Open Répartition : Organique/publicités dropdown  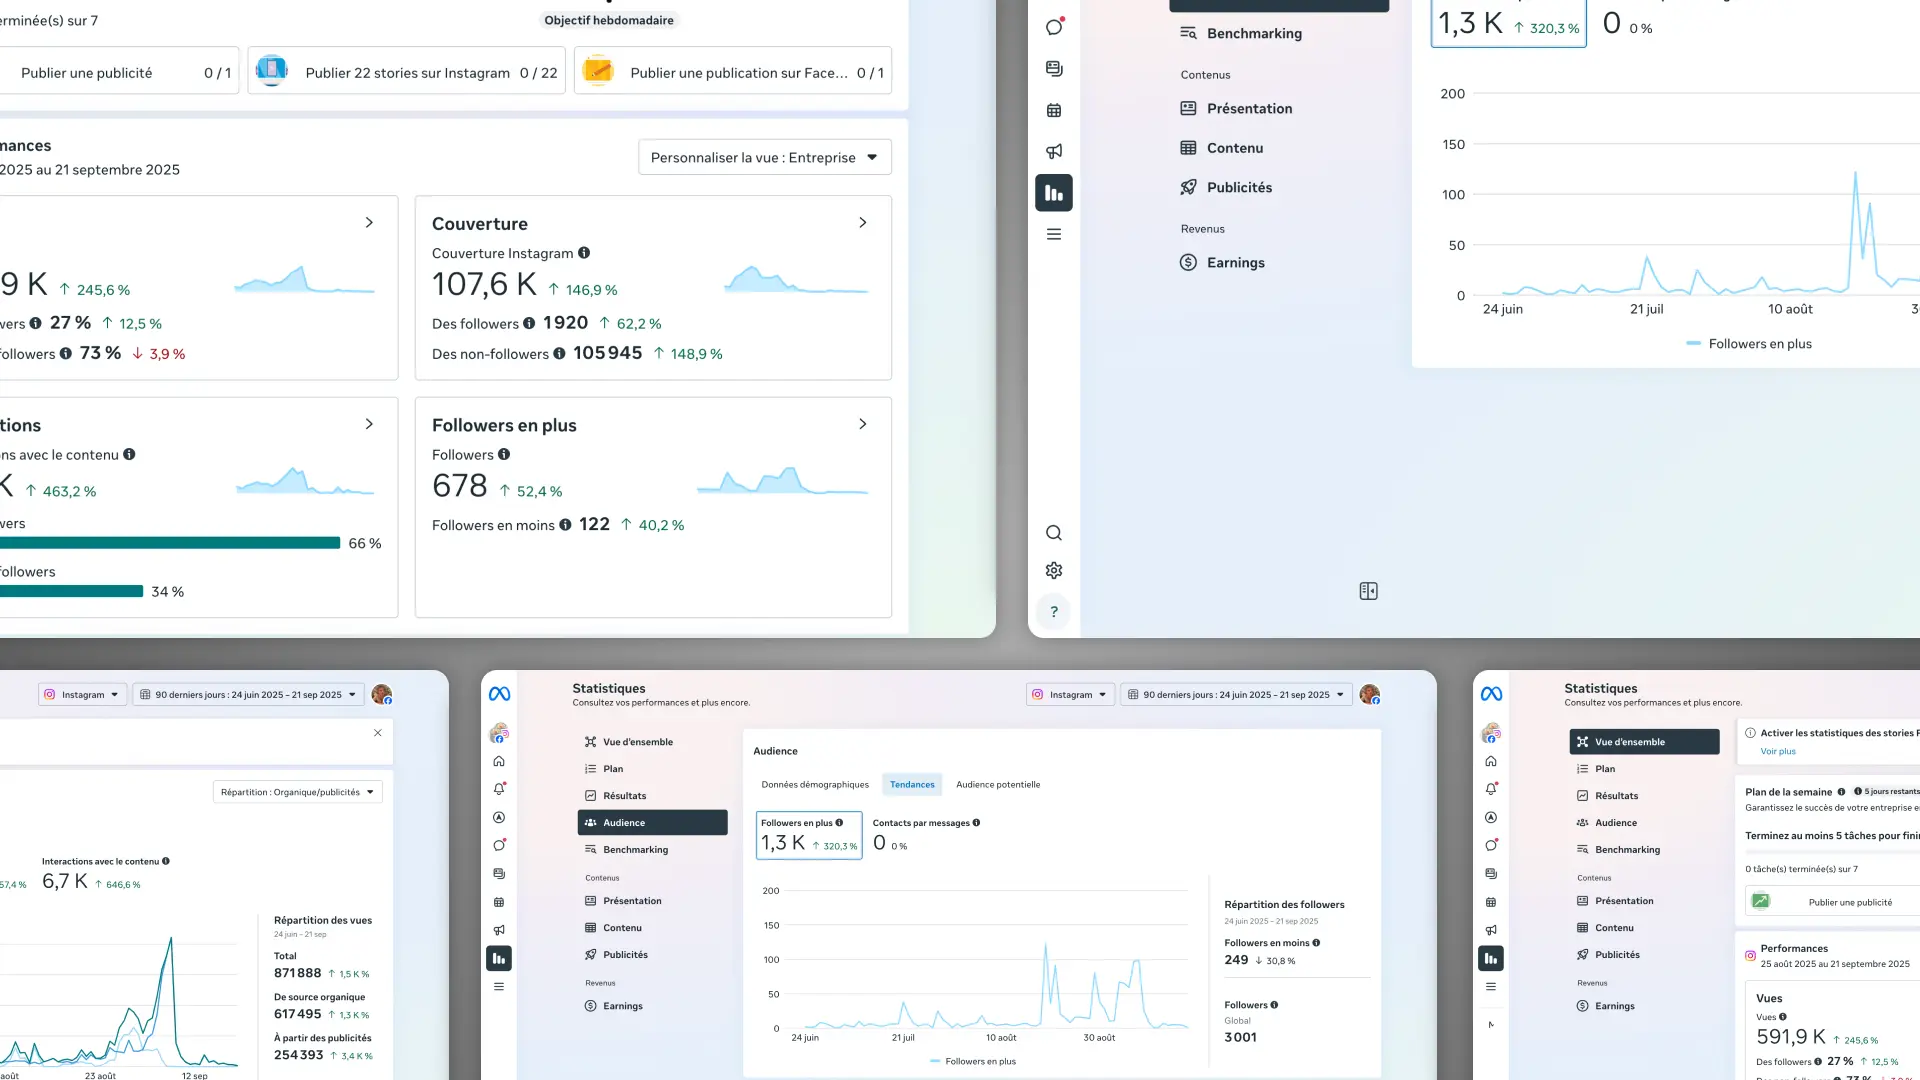click(x=297, y=792)
